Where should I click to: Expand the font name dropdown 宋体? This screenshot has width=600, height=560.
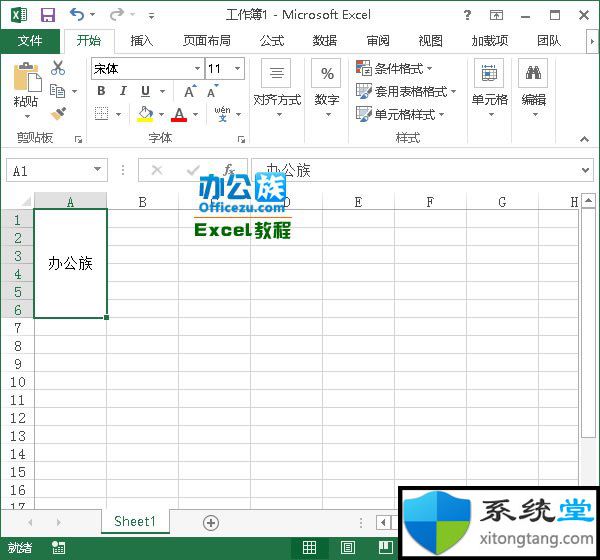[x=197, y=69]
